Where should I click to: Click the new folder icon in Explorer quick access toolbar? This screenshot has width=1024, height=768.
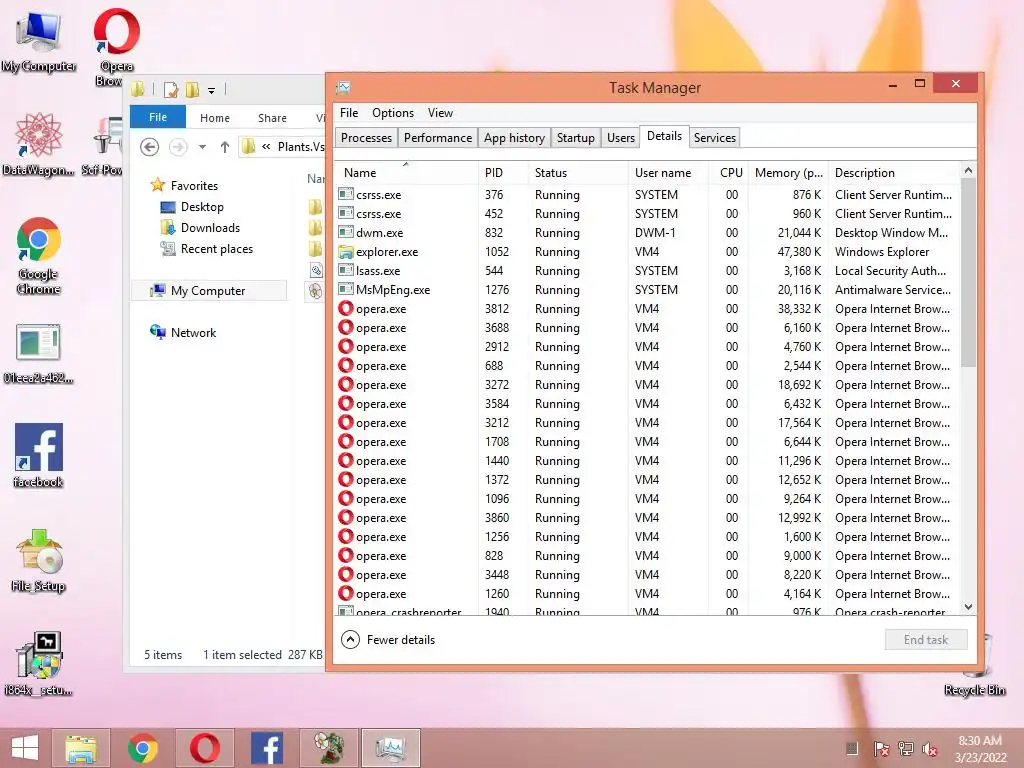coord(192,89)
